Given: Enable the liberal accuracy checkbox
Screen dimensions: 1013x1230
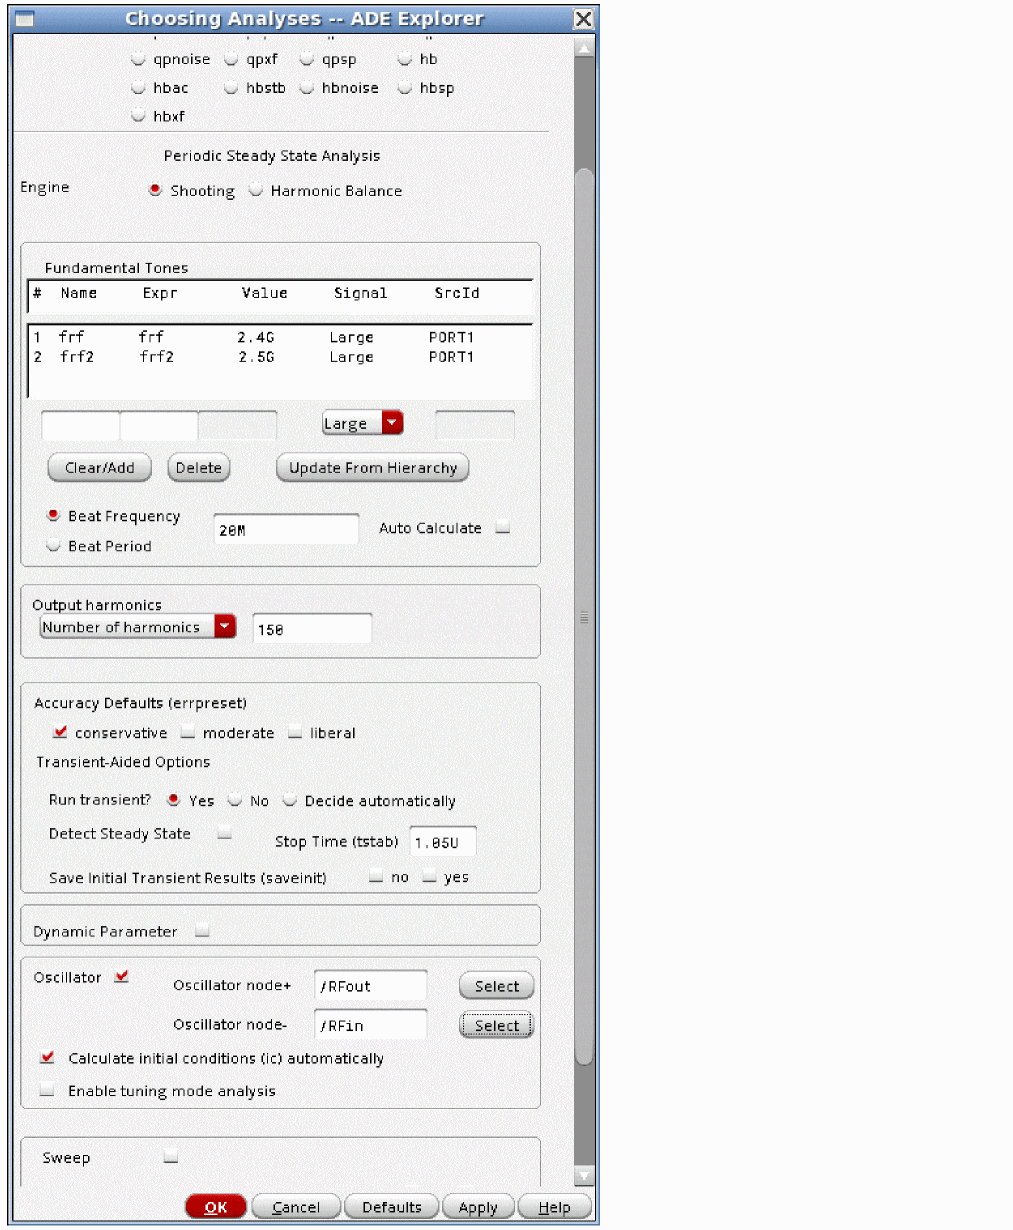Looking at the screenshot, I should pos(295,732).
